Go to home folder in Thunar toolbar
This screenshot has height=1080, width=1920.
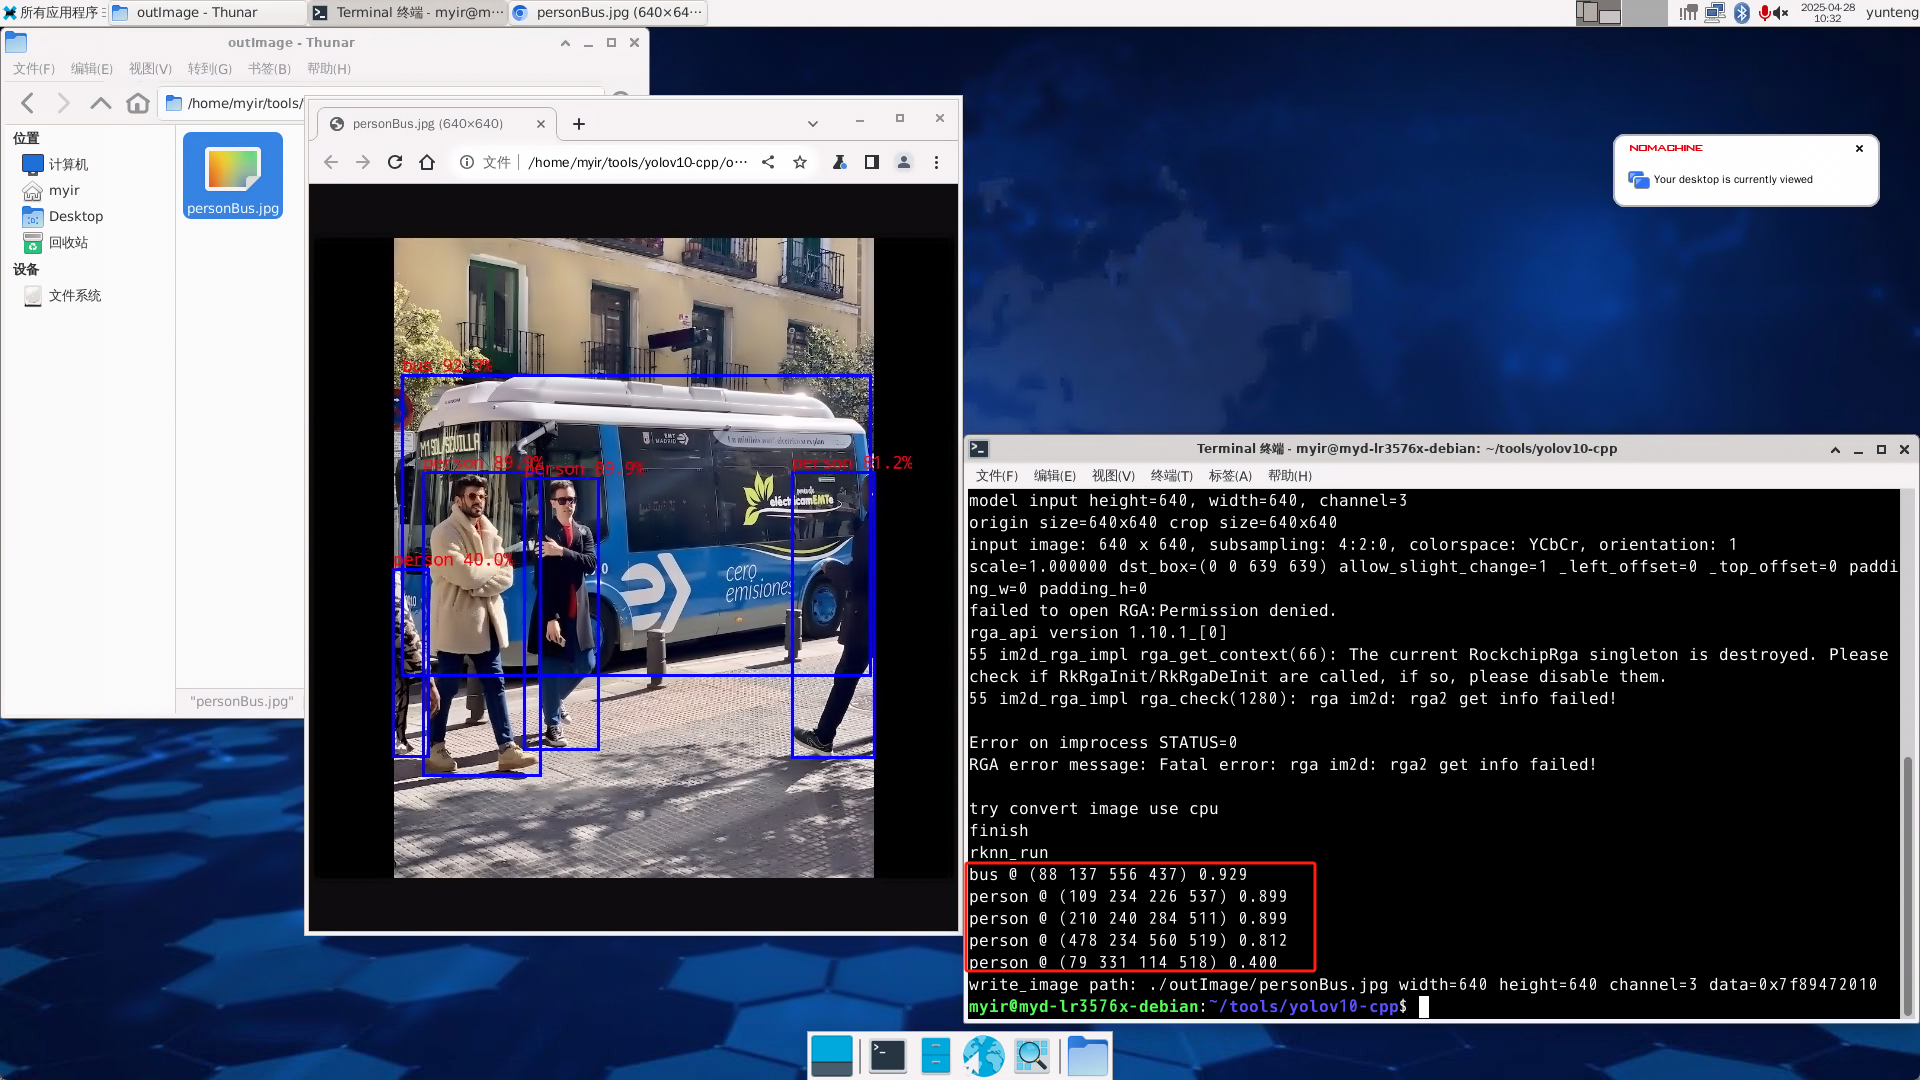click(138, 103)
